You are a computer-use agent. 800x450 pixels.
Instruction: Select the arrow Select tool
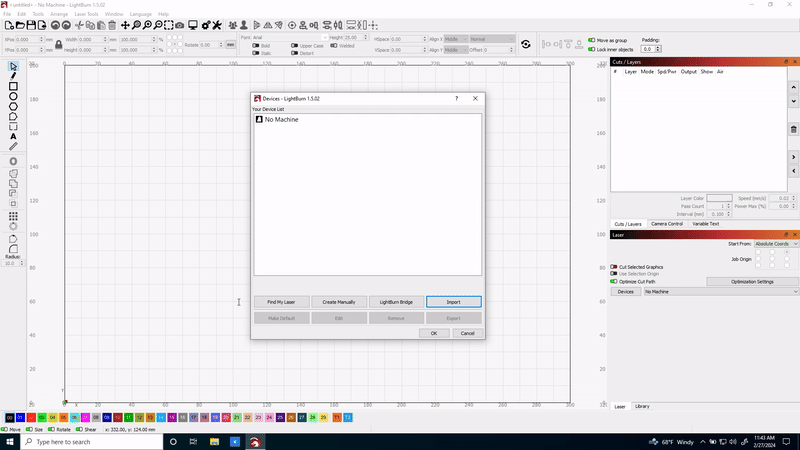13,67
